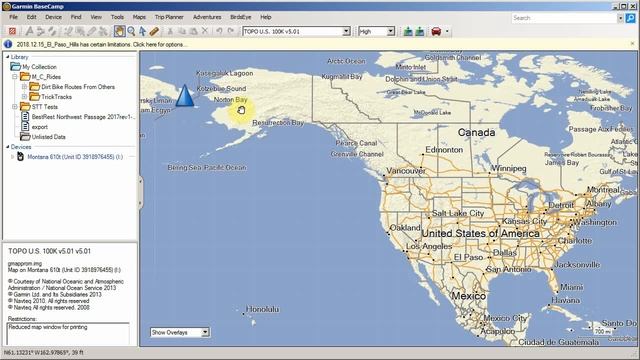Click the side panel collapse handle

(x=141, y=193)
